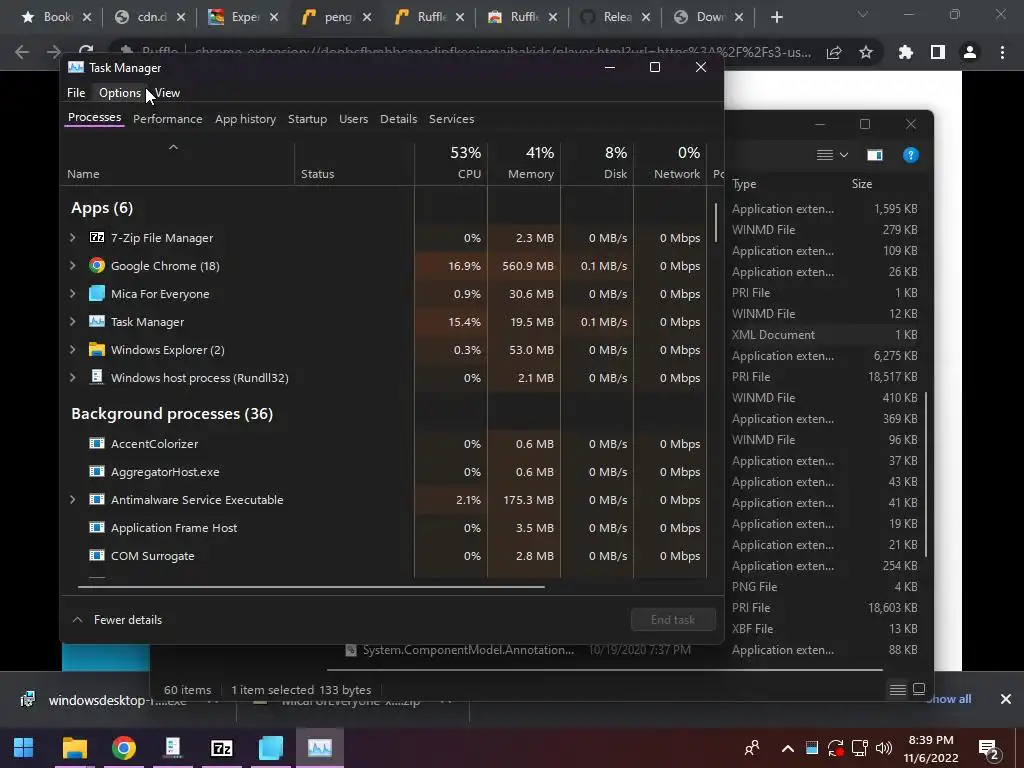
Task: Open the Chrome three-dot menu
Action: [x=1002, y=52]
